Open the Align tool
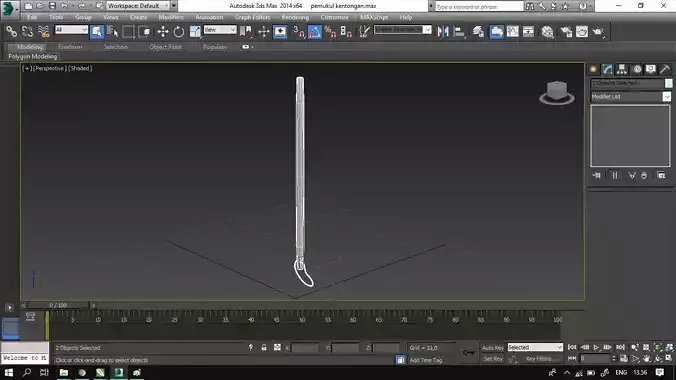Image resolution: width=676 pixels, height=380 pixels. pos(459,31)
